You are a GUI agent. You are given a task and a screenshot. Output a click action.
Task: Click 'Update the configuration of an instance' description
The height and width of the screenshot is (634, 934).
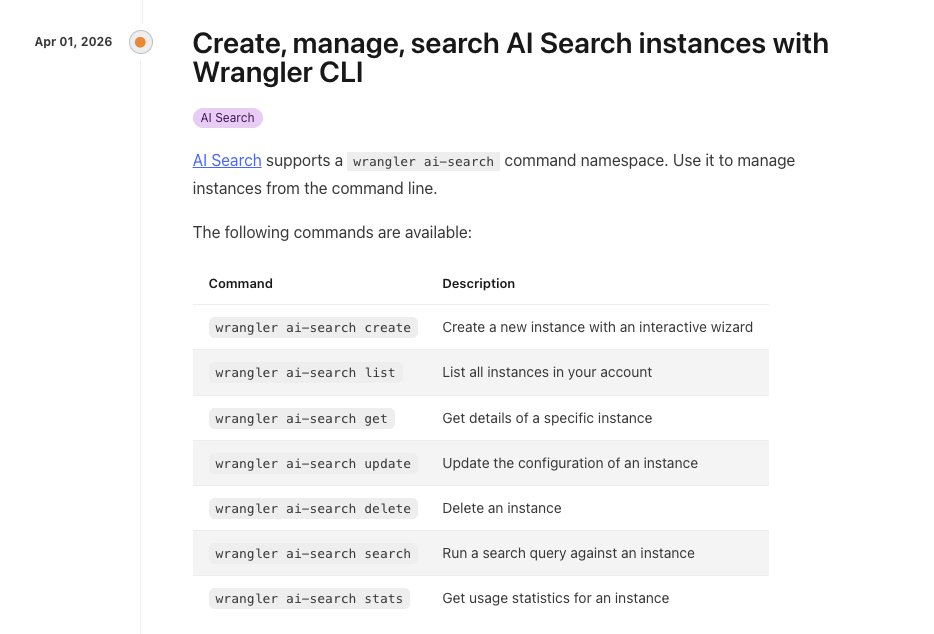(570, 463)
